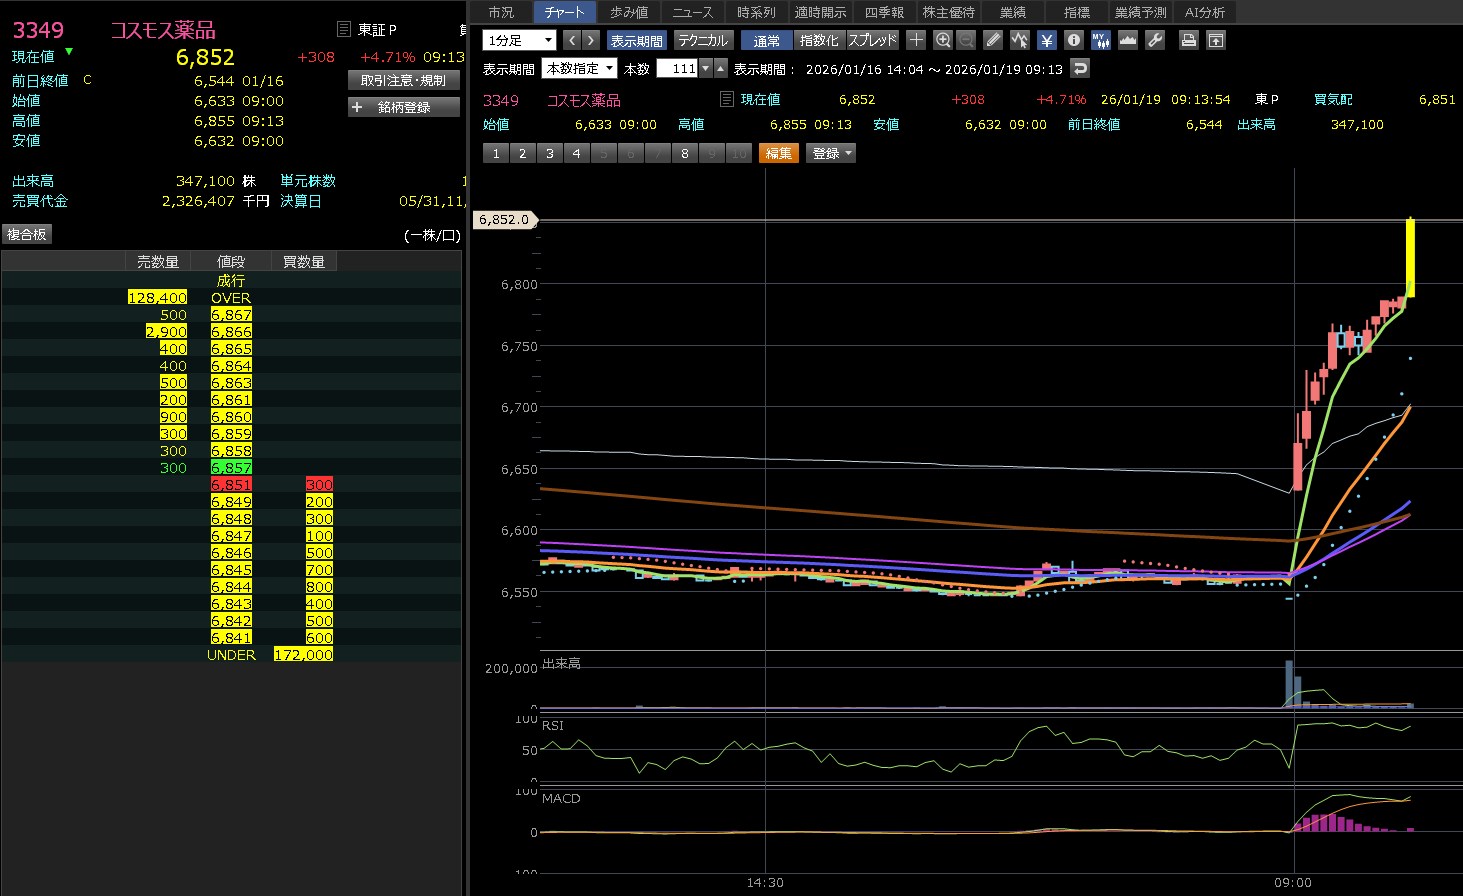This screenshot has width=1463, height=896.
Task: Click the 銘柄登録 button
Action: [404, 107]
